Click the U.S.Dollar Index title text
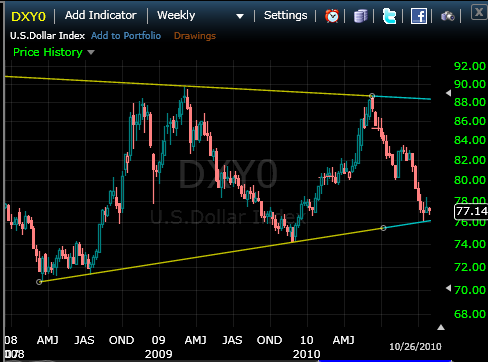 pos(47,36)
